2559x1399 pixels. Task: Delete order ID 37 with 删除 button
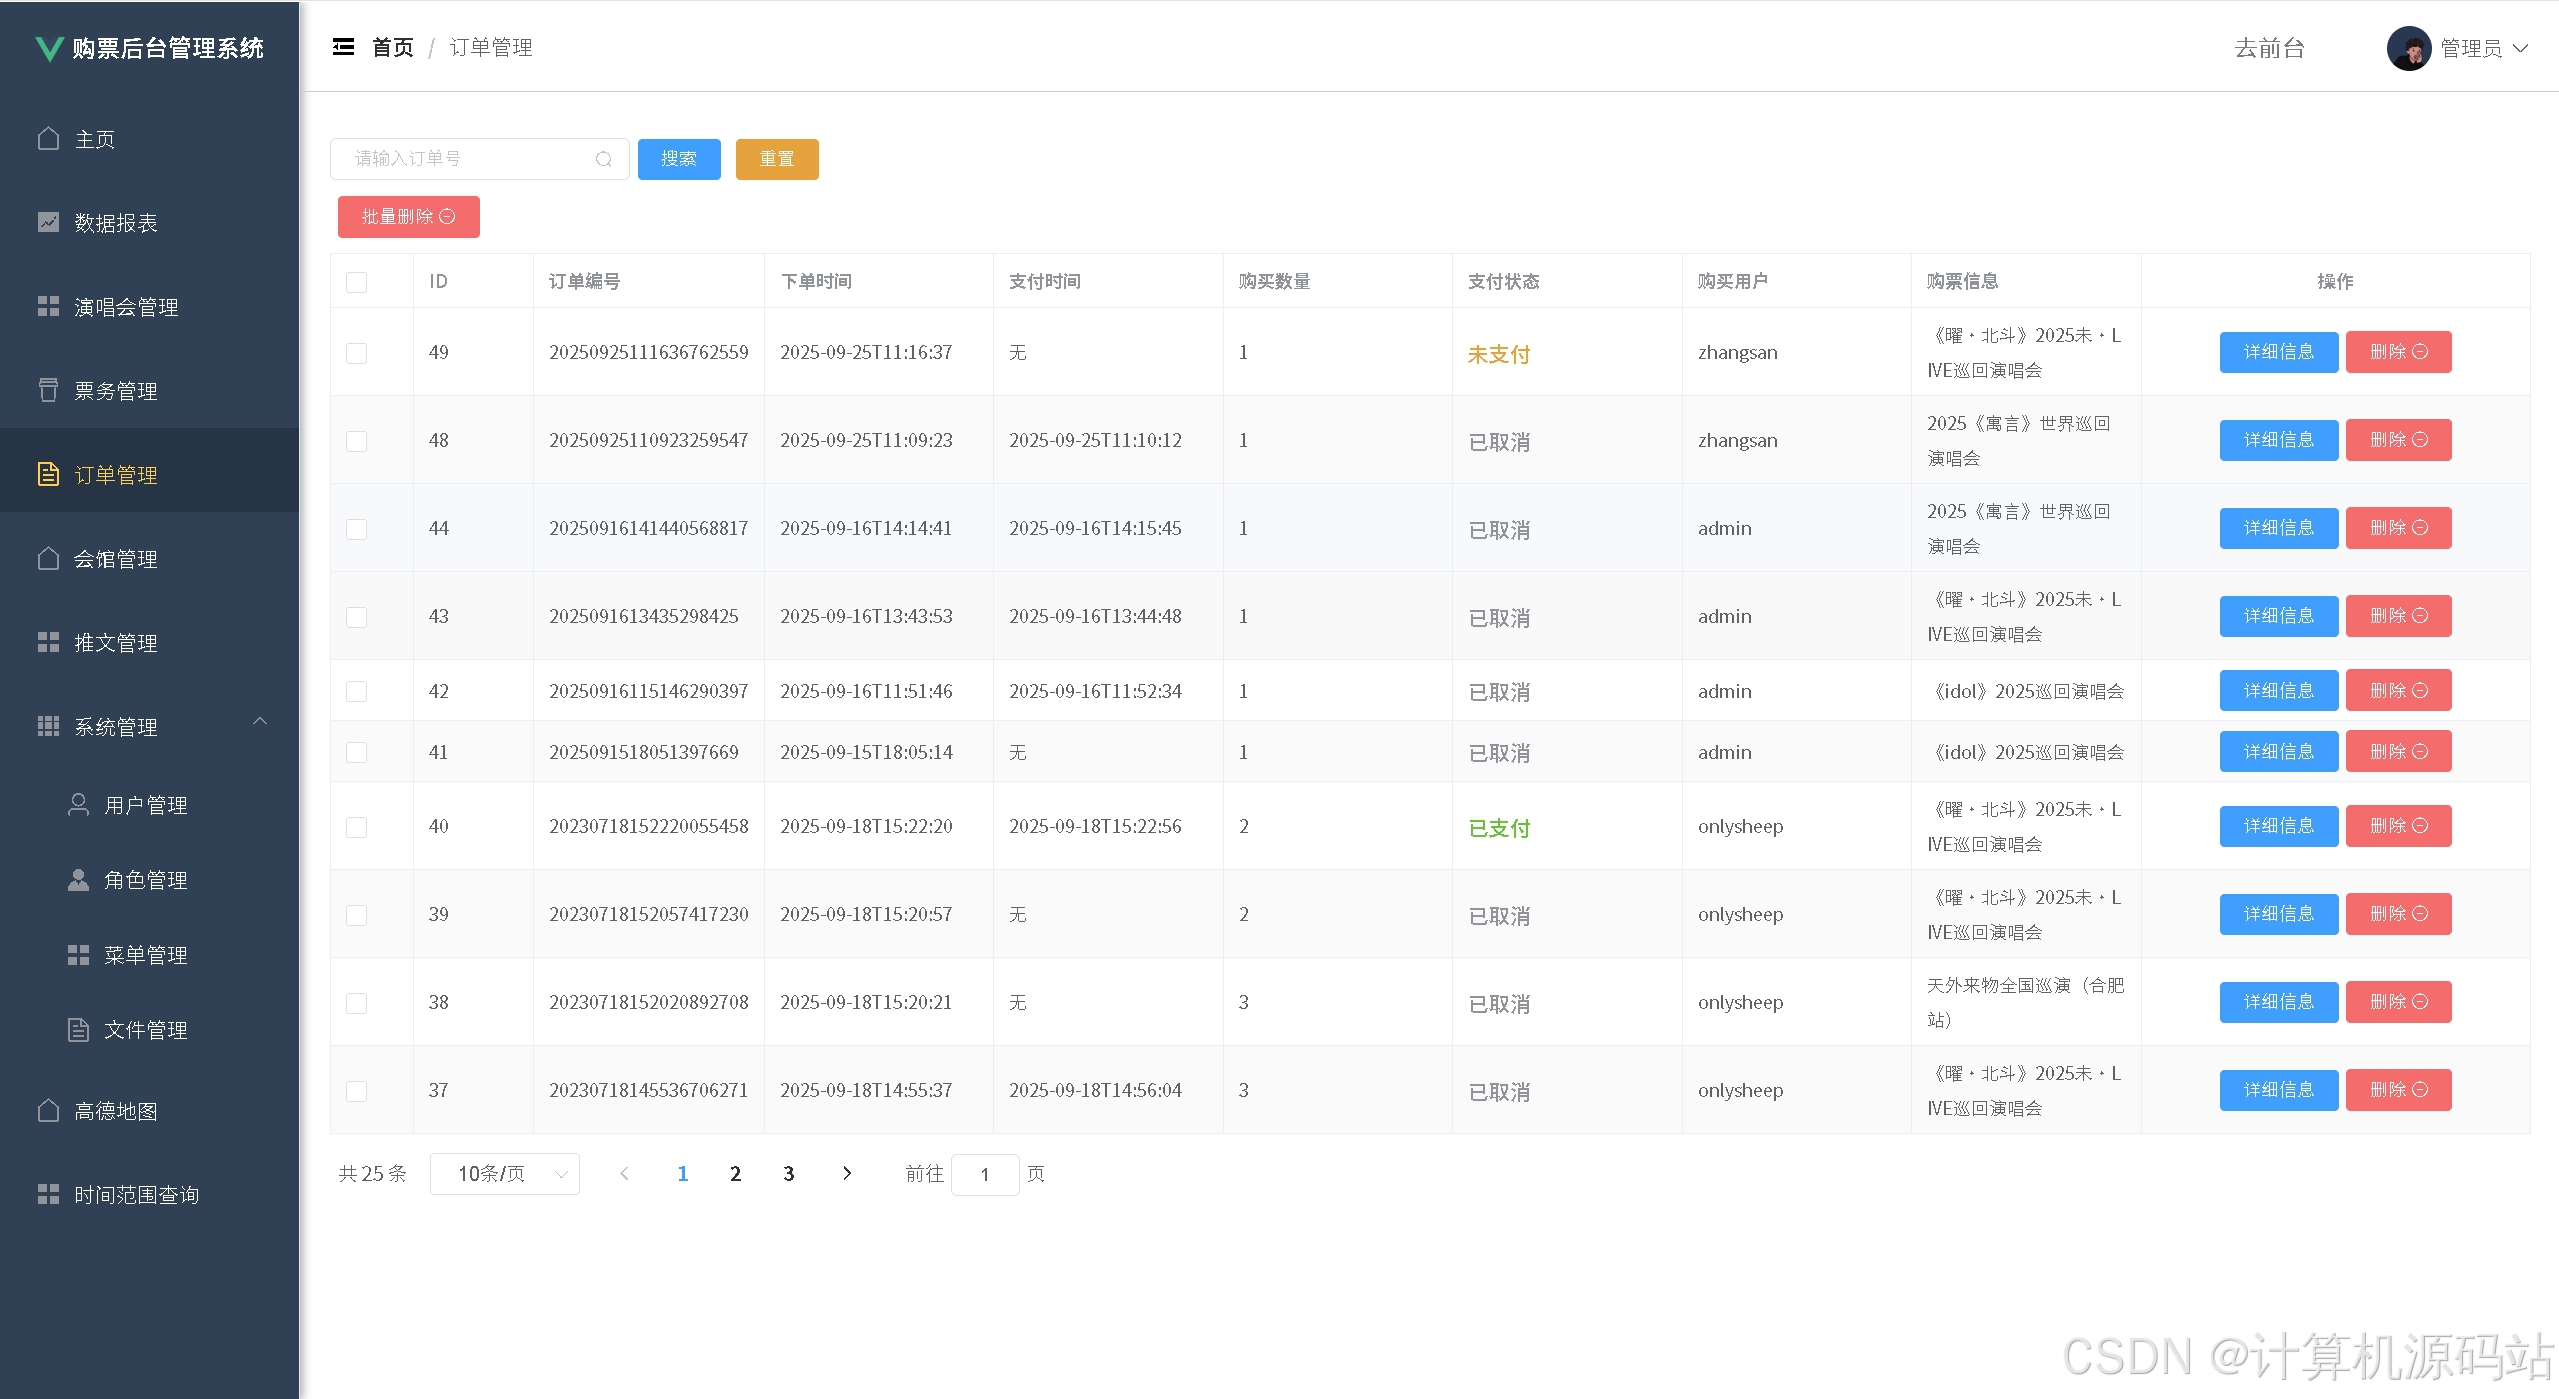[x=2399, y=1090]
